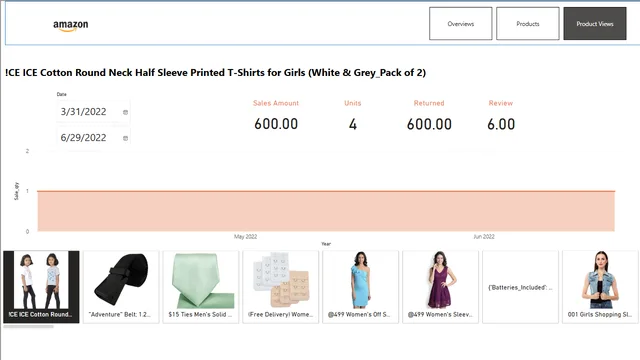Click the Returned value 600.00
Screen dimensions: 640x360
(429, 124)
